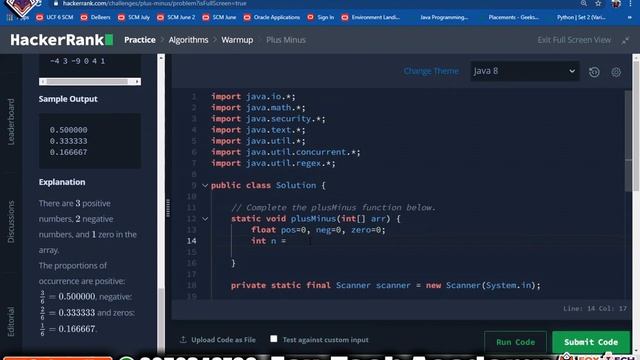Show more bookmarks overflow chevron

tap(629, 18)
